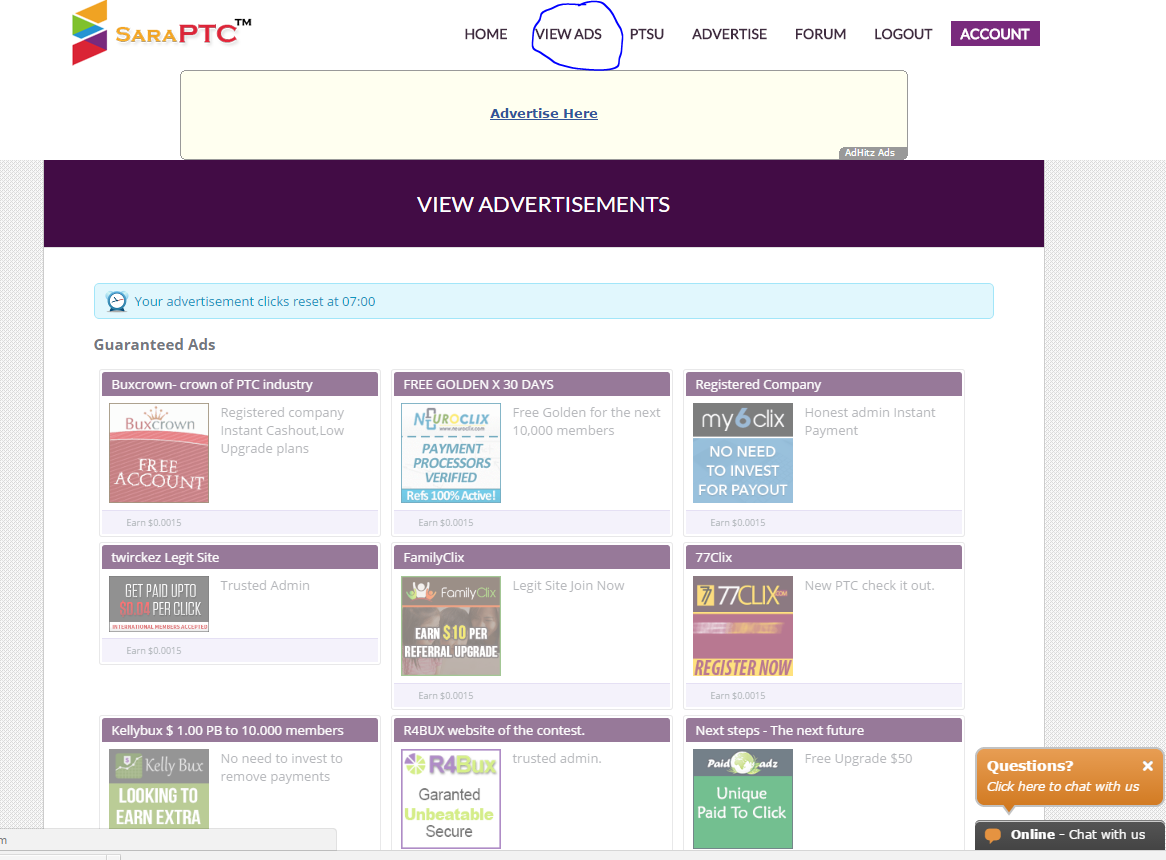Click the FamilyClix ad title bar

(x=532, y=557)
